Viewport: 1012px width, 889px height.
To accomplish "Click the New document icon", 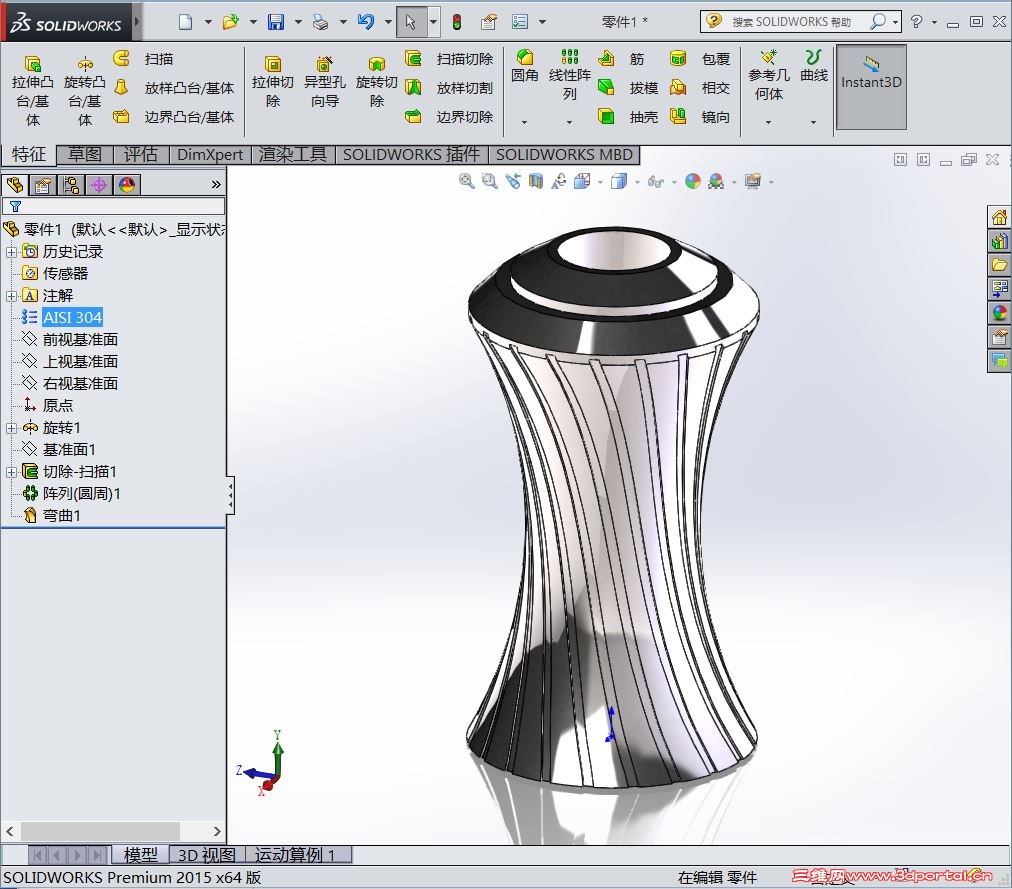I will click(x=185, y=22).
